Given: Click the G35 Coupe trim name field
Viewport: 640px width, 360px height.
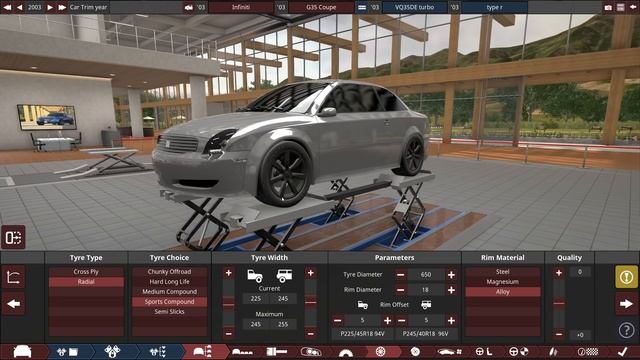Looking at the screenshot, I should pyautogui.click(x=321, y=7).
